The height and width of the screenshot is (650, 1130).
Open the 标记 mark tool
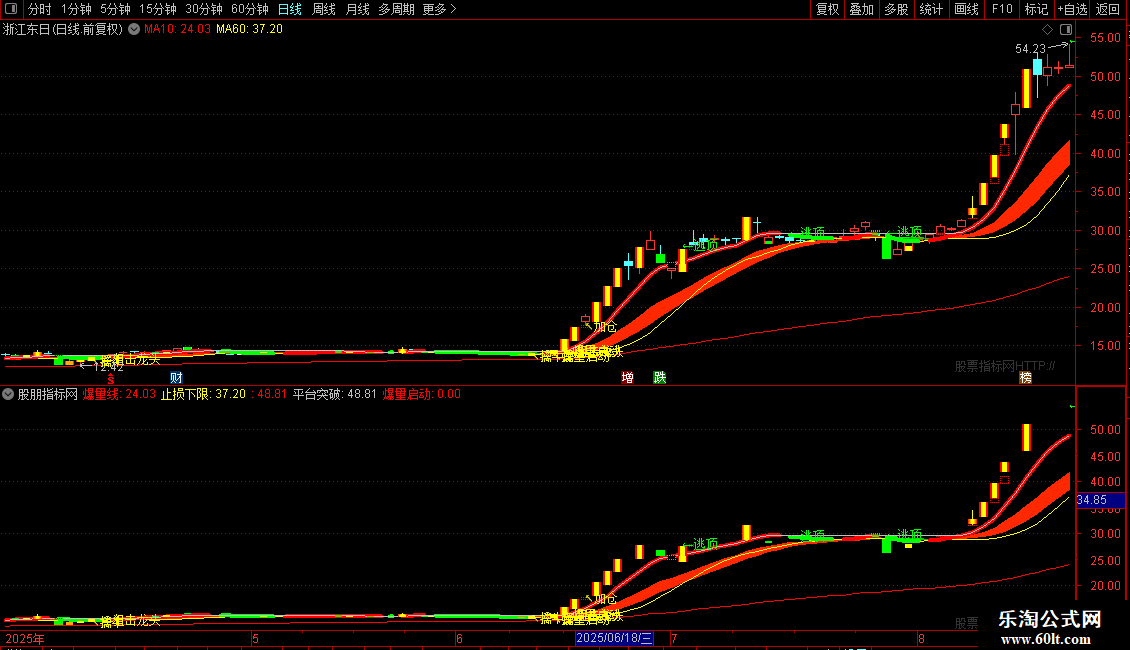[x=1036, y=9]
